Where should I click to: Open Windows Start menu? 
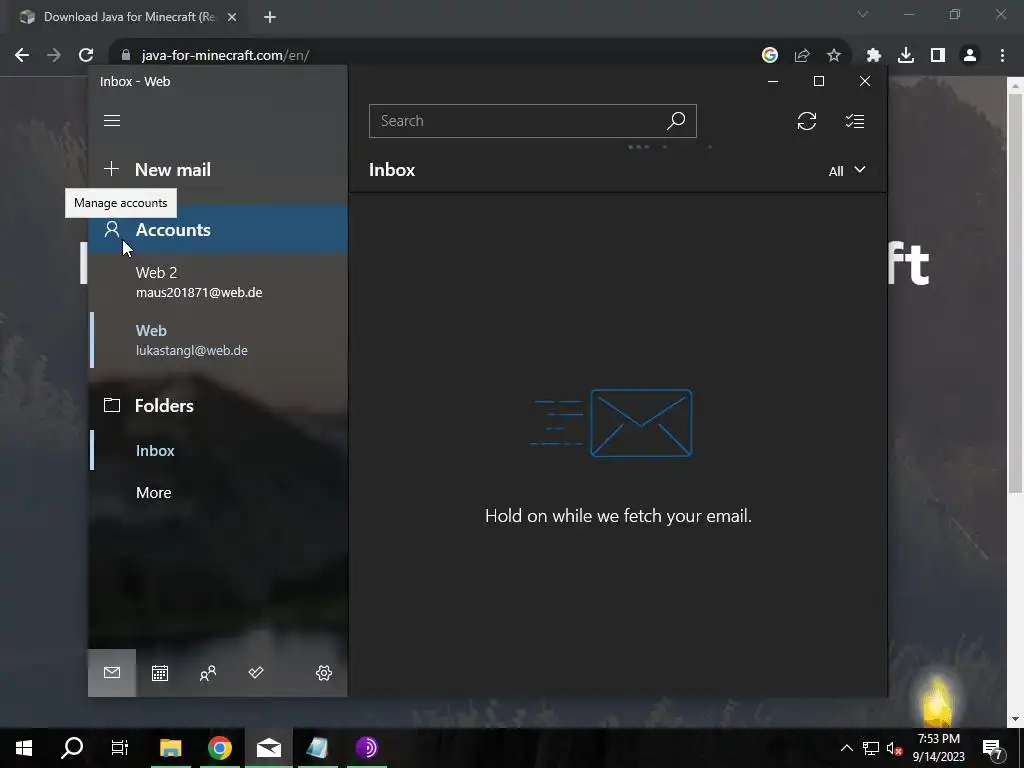point(24,748)
